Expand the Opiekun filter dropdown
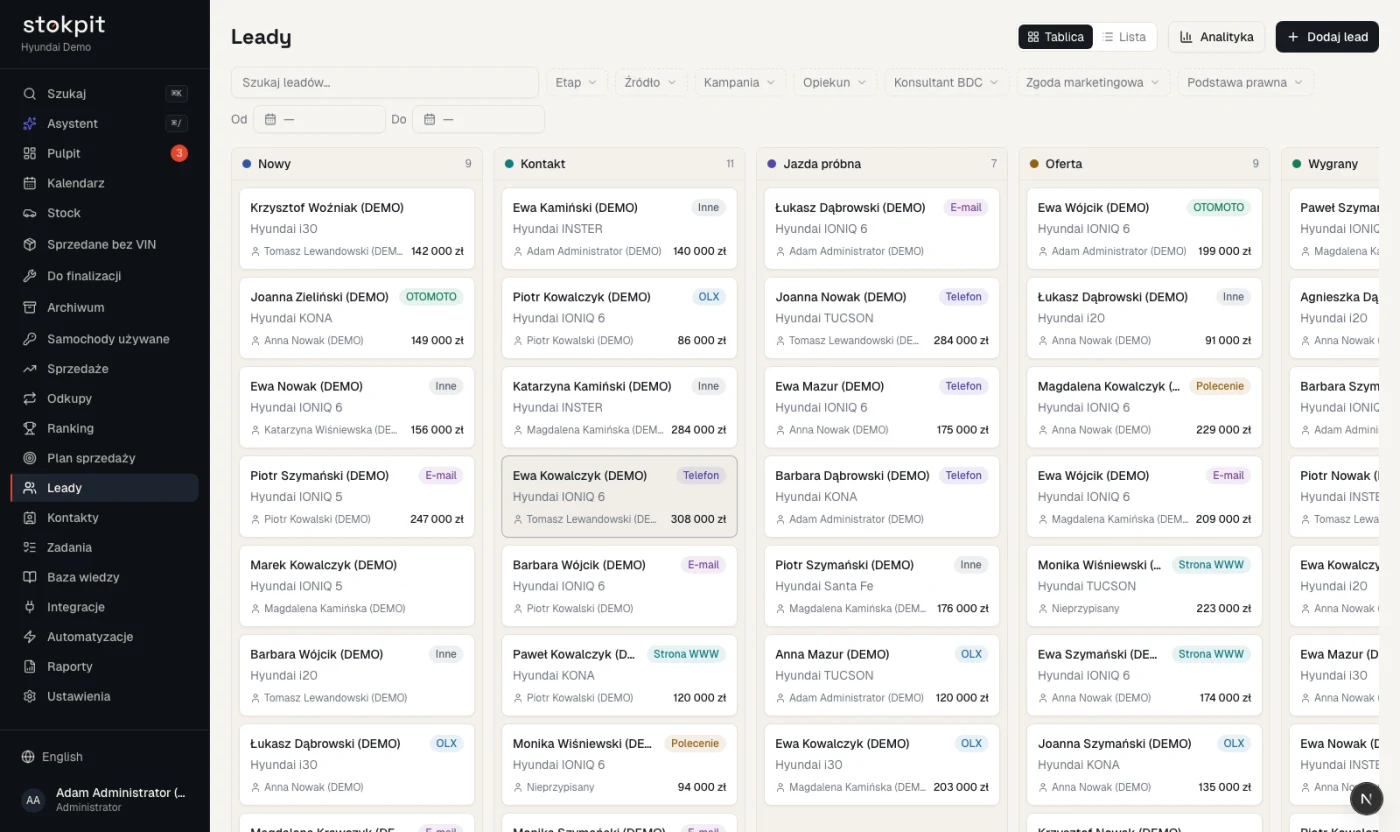The width and height of the screenshot is (1400, 832). coord(835,82)
